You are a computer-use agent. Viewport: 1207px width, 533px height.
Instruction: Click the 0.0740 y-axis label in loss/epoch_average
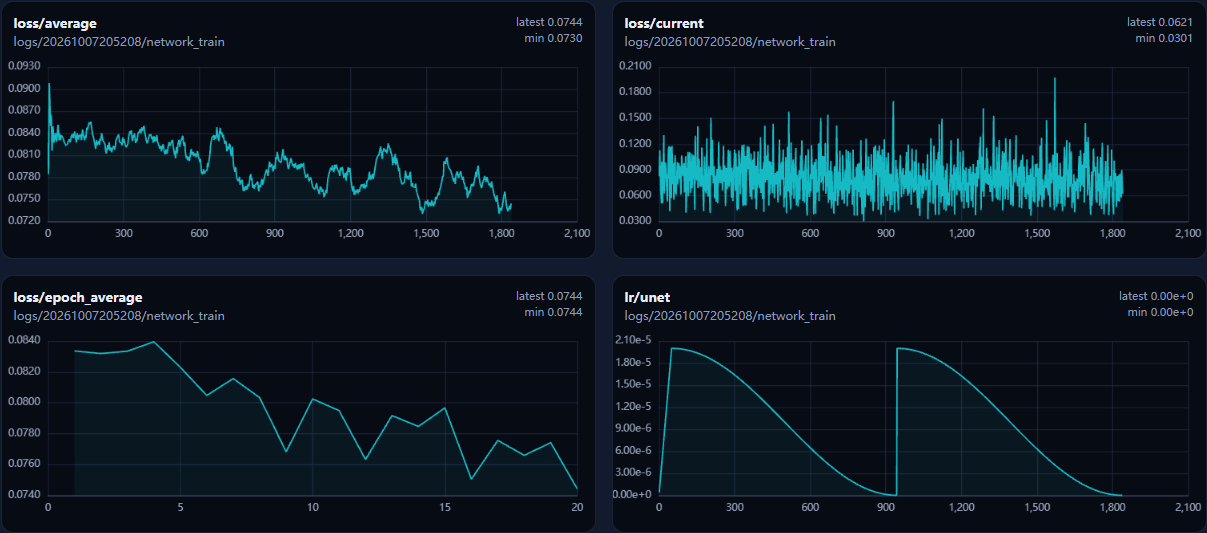click(24, 495)
